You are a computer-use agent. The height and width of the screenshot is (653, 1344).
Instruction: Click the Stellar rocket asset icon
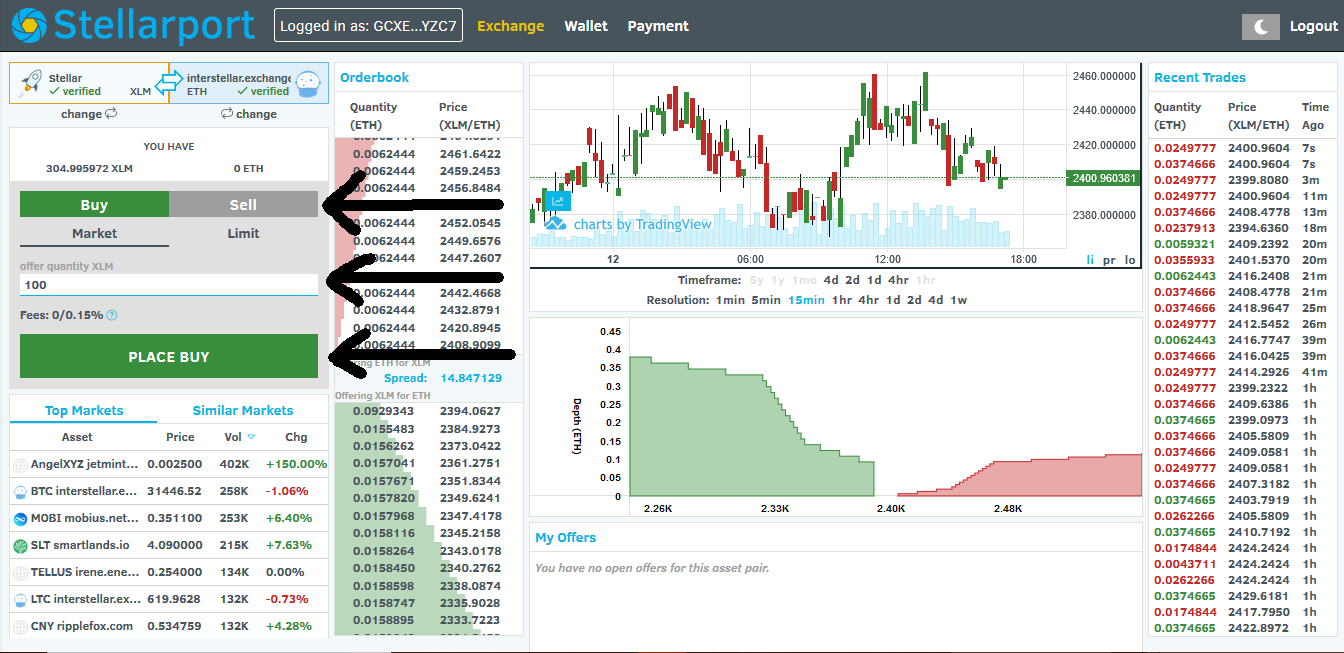(30, 83)
